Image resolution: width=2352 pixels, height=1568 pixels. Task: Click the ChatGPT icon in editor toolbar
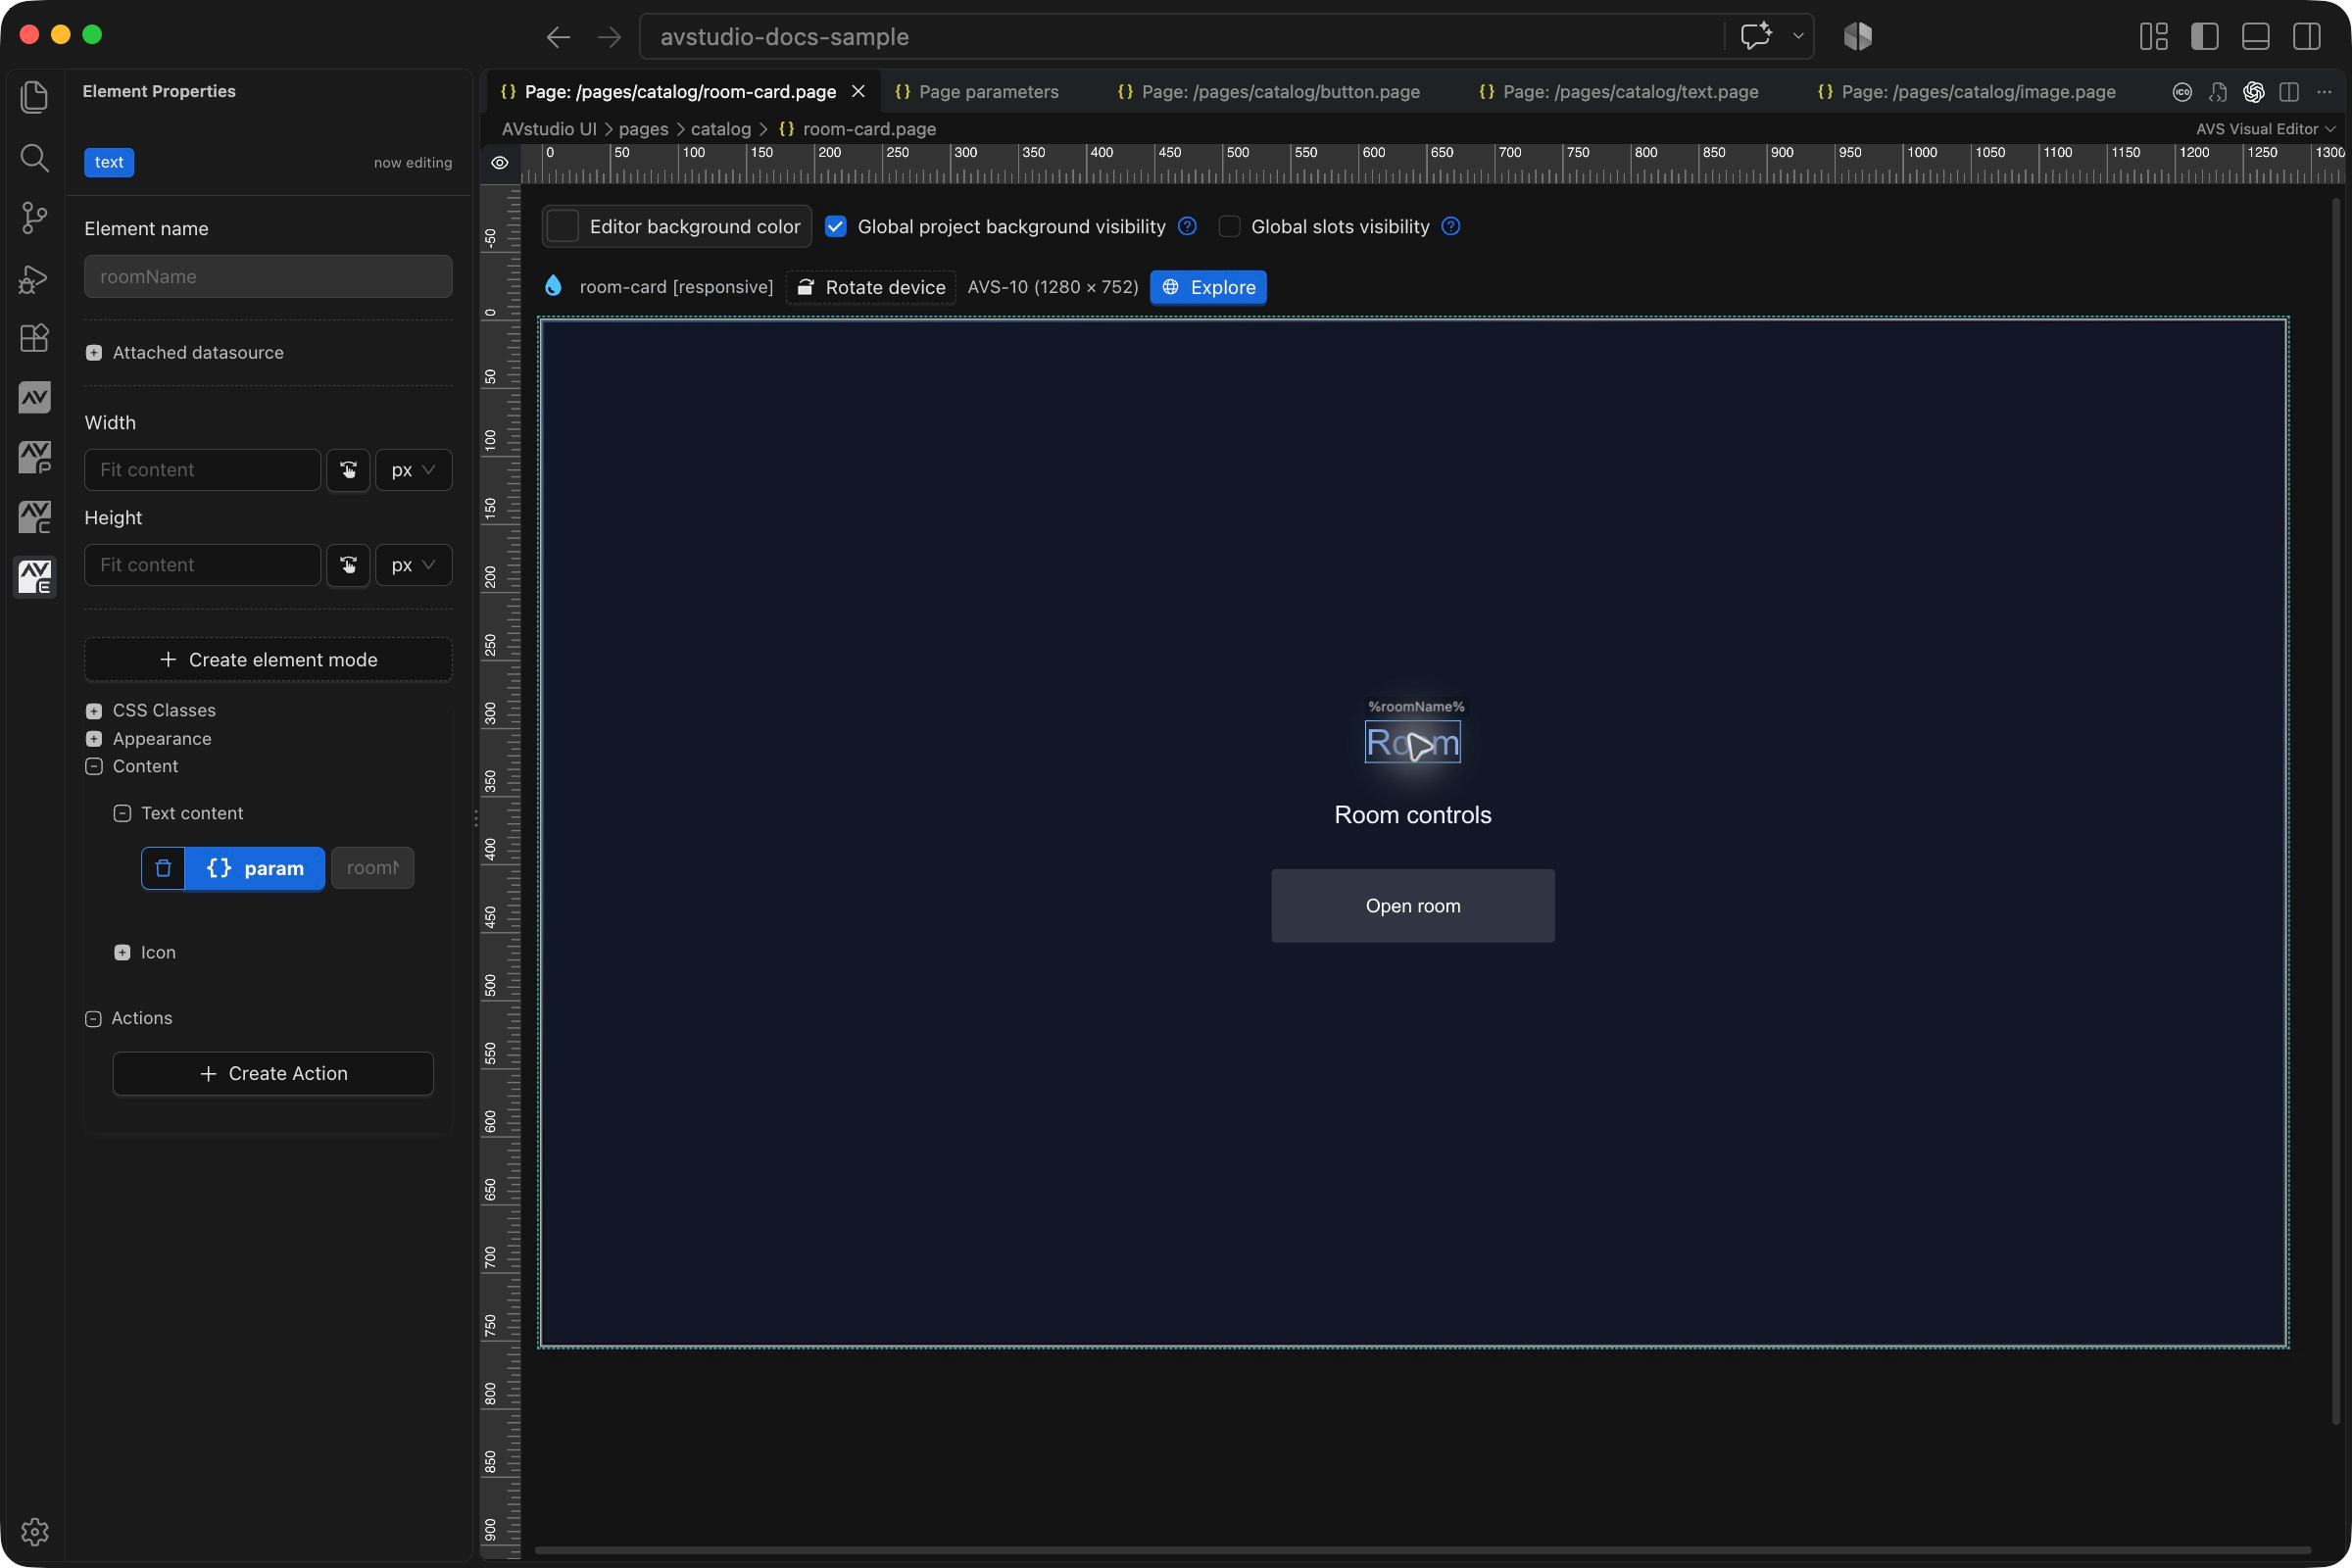[x=2253, y=92]
